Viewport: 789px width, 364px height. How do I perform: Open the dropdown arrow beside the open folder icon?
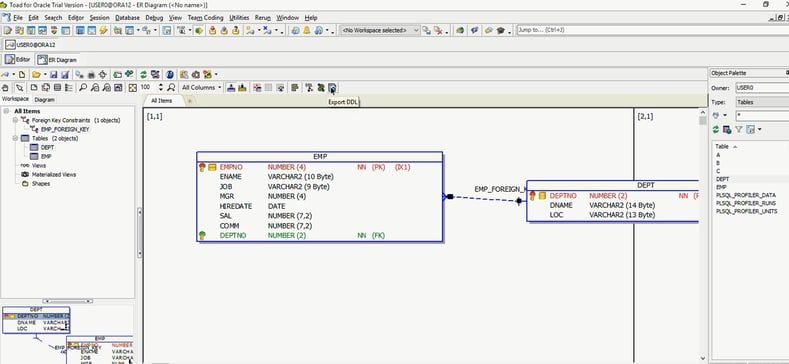45,75
